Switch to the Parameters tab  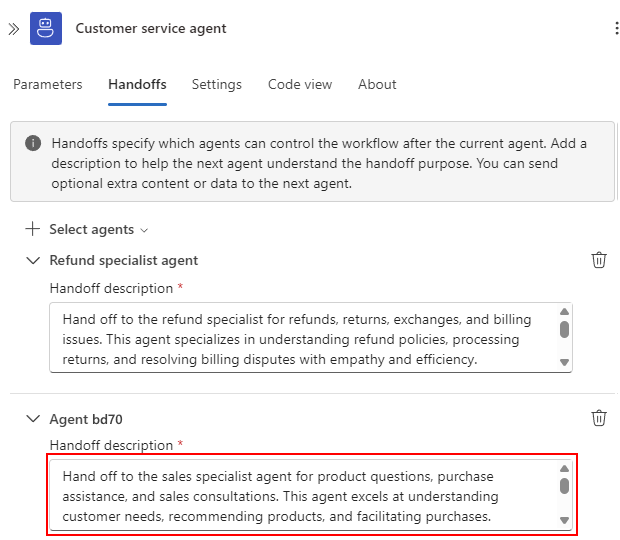[x=47, y=85]
